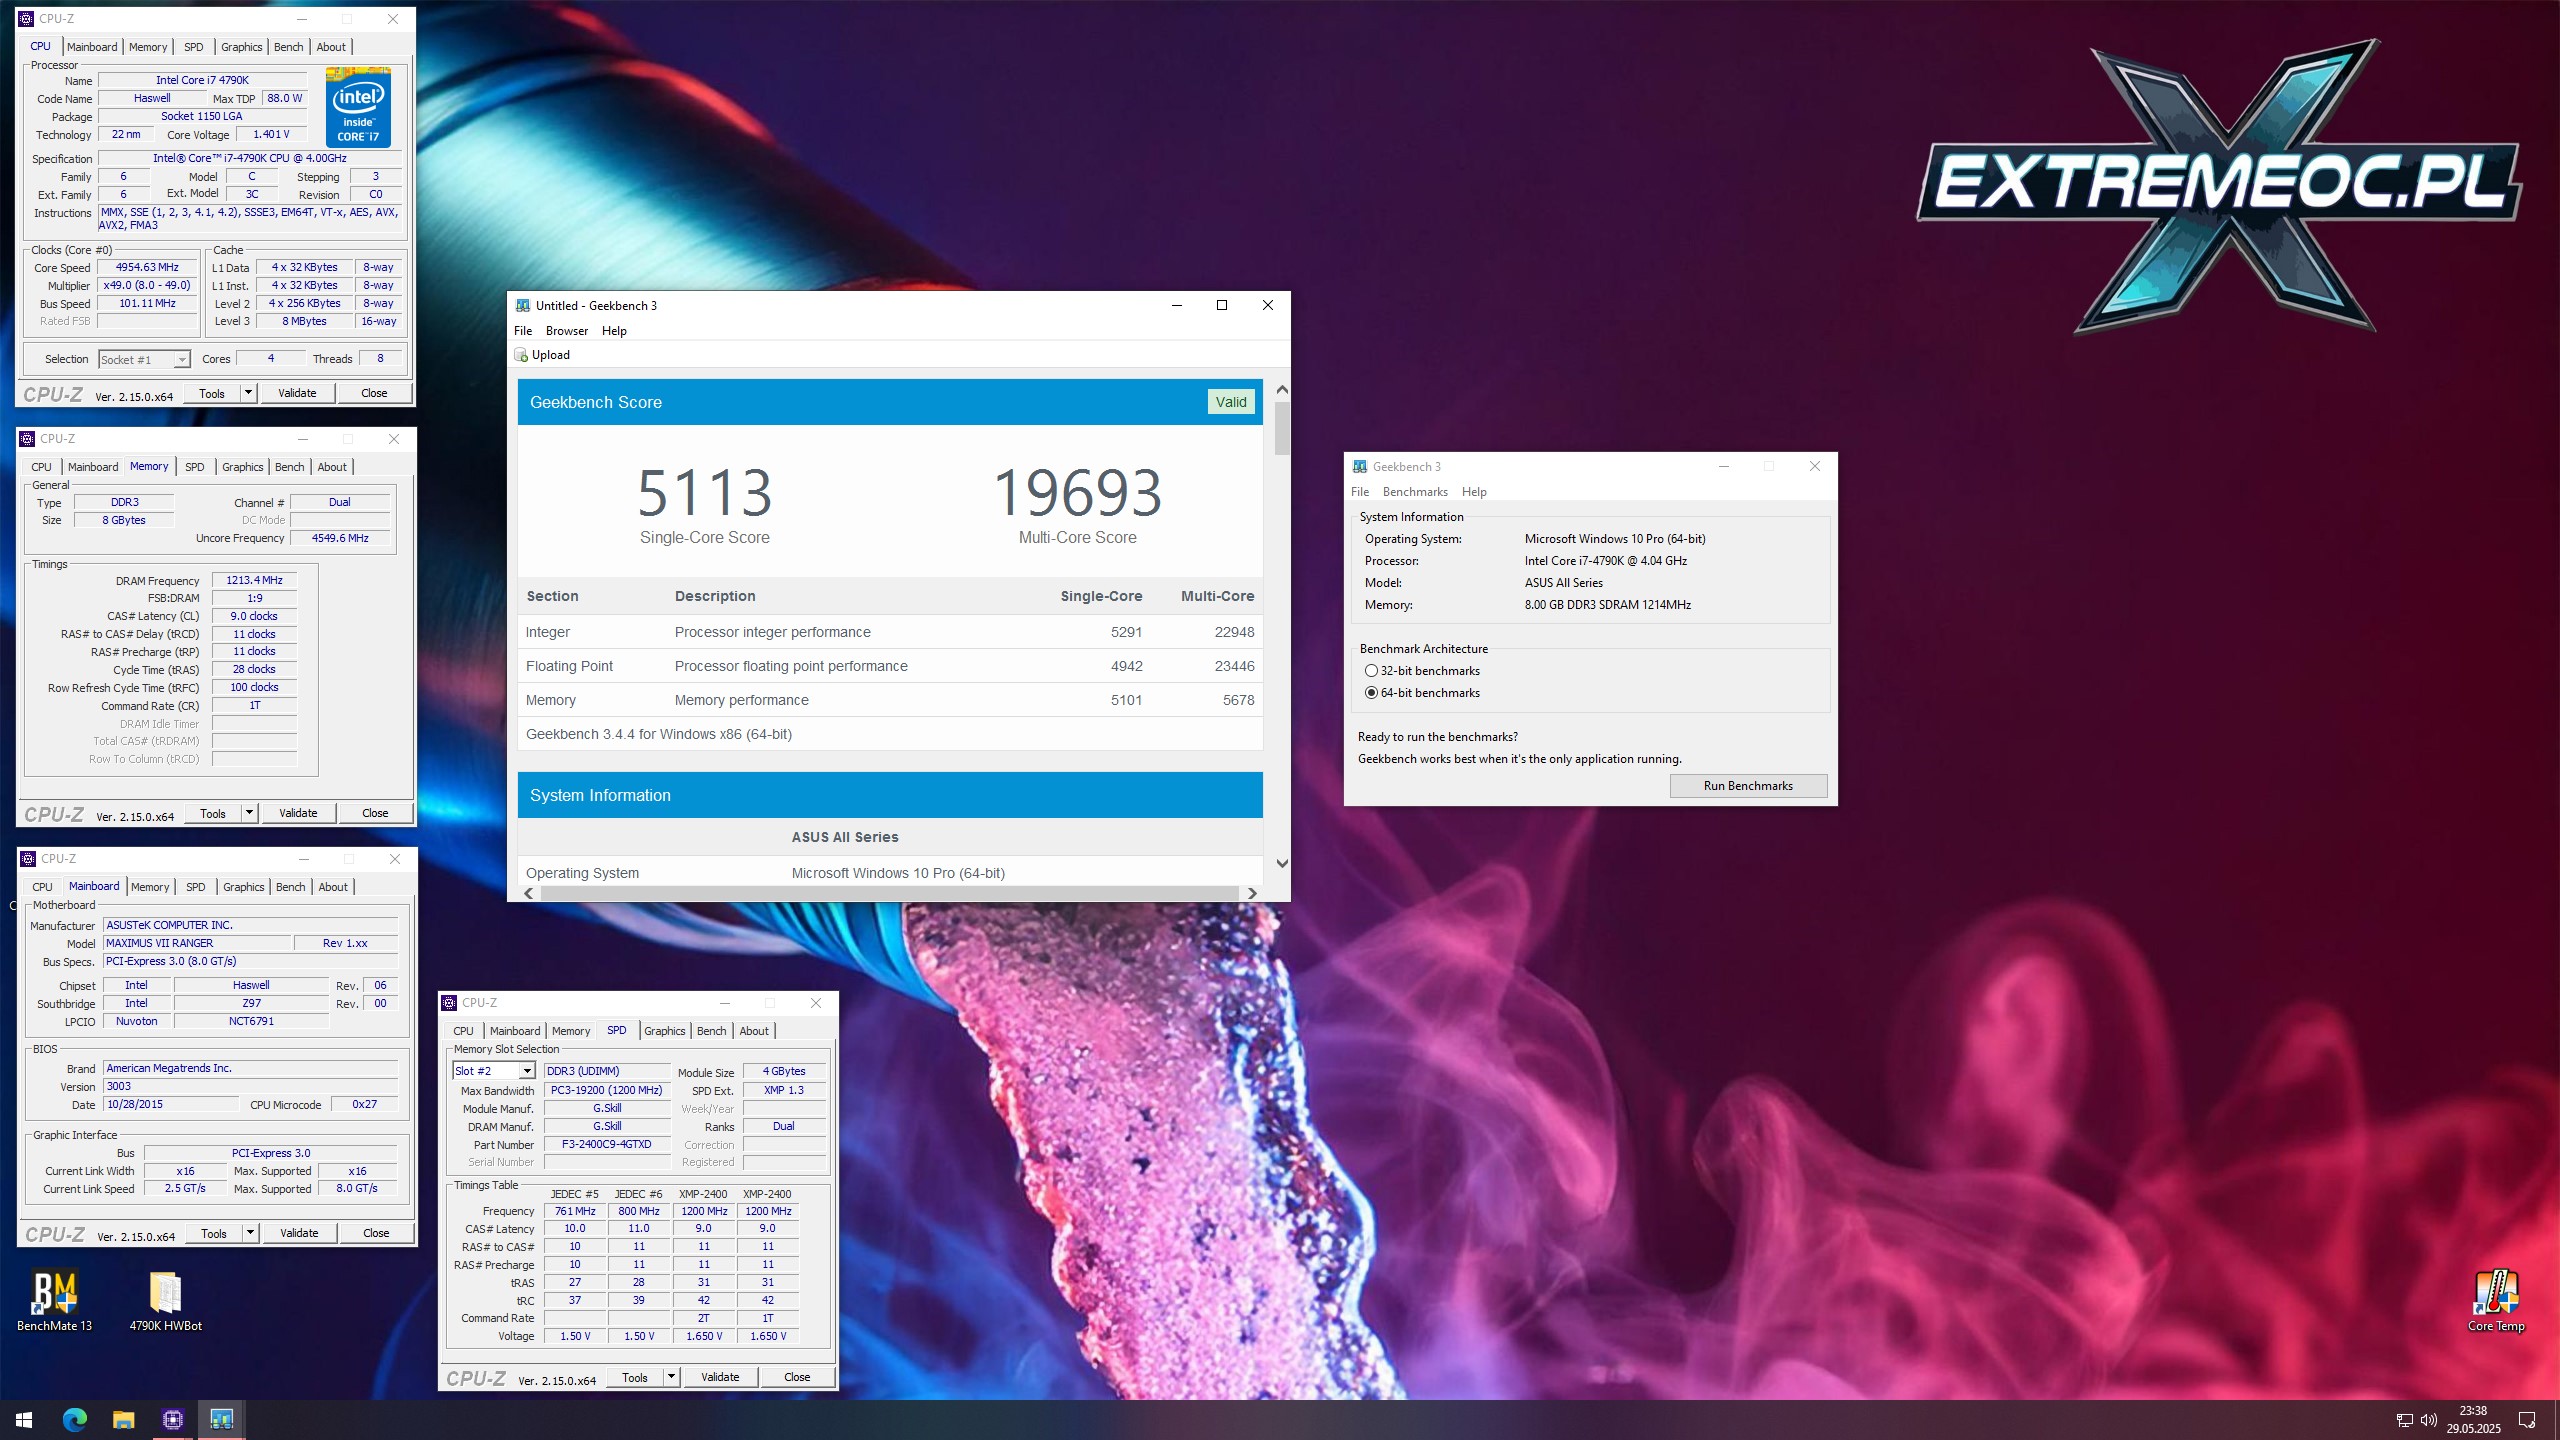Open the notification center icon
2560x1440 pixels.
pos(2527,1420)
